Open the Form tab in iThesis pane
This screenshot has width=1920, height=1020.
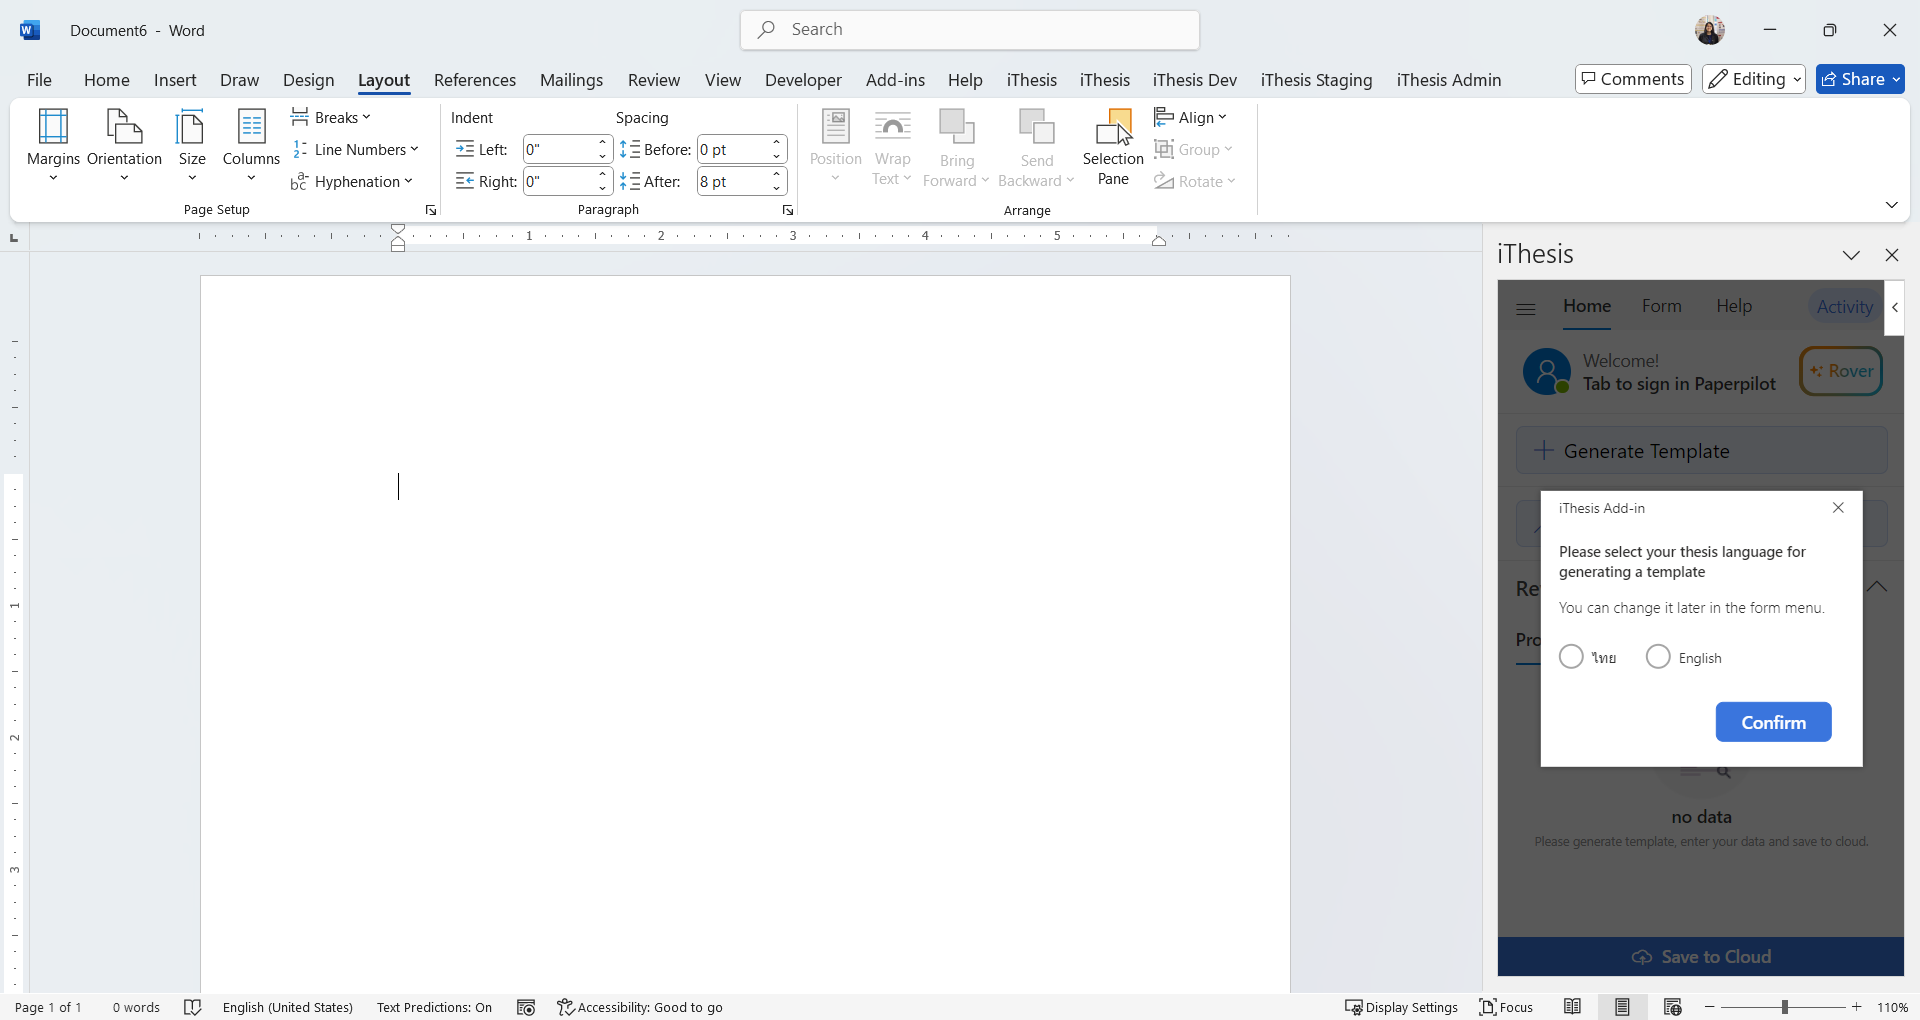pyautogui.click(x=1661, y=306)
